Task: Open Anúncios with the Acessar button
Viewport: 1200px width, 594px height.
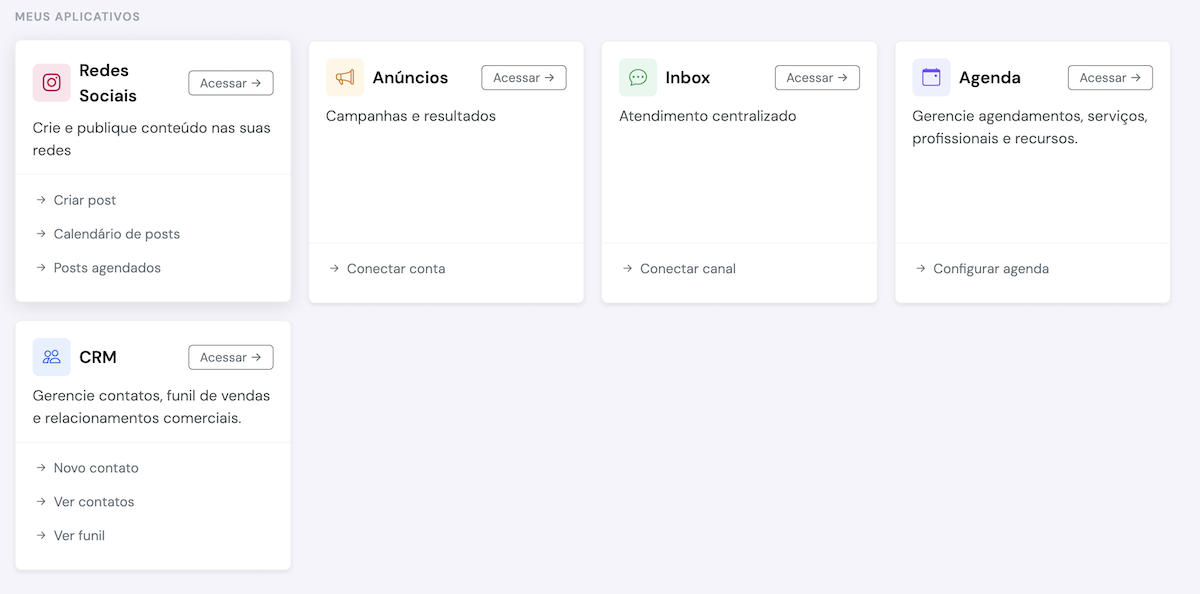Action: pos(524,77)
